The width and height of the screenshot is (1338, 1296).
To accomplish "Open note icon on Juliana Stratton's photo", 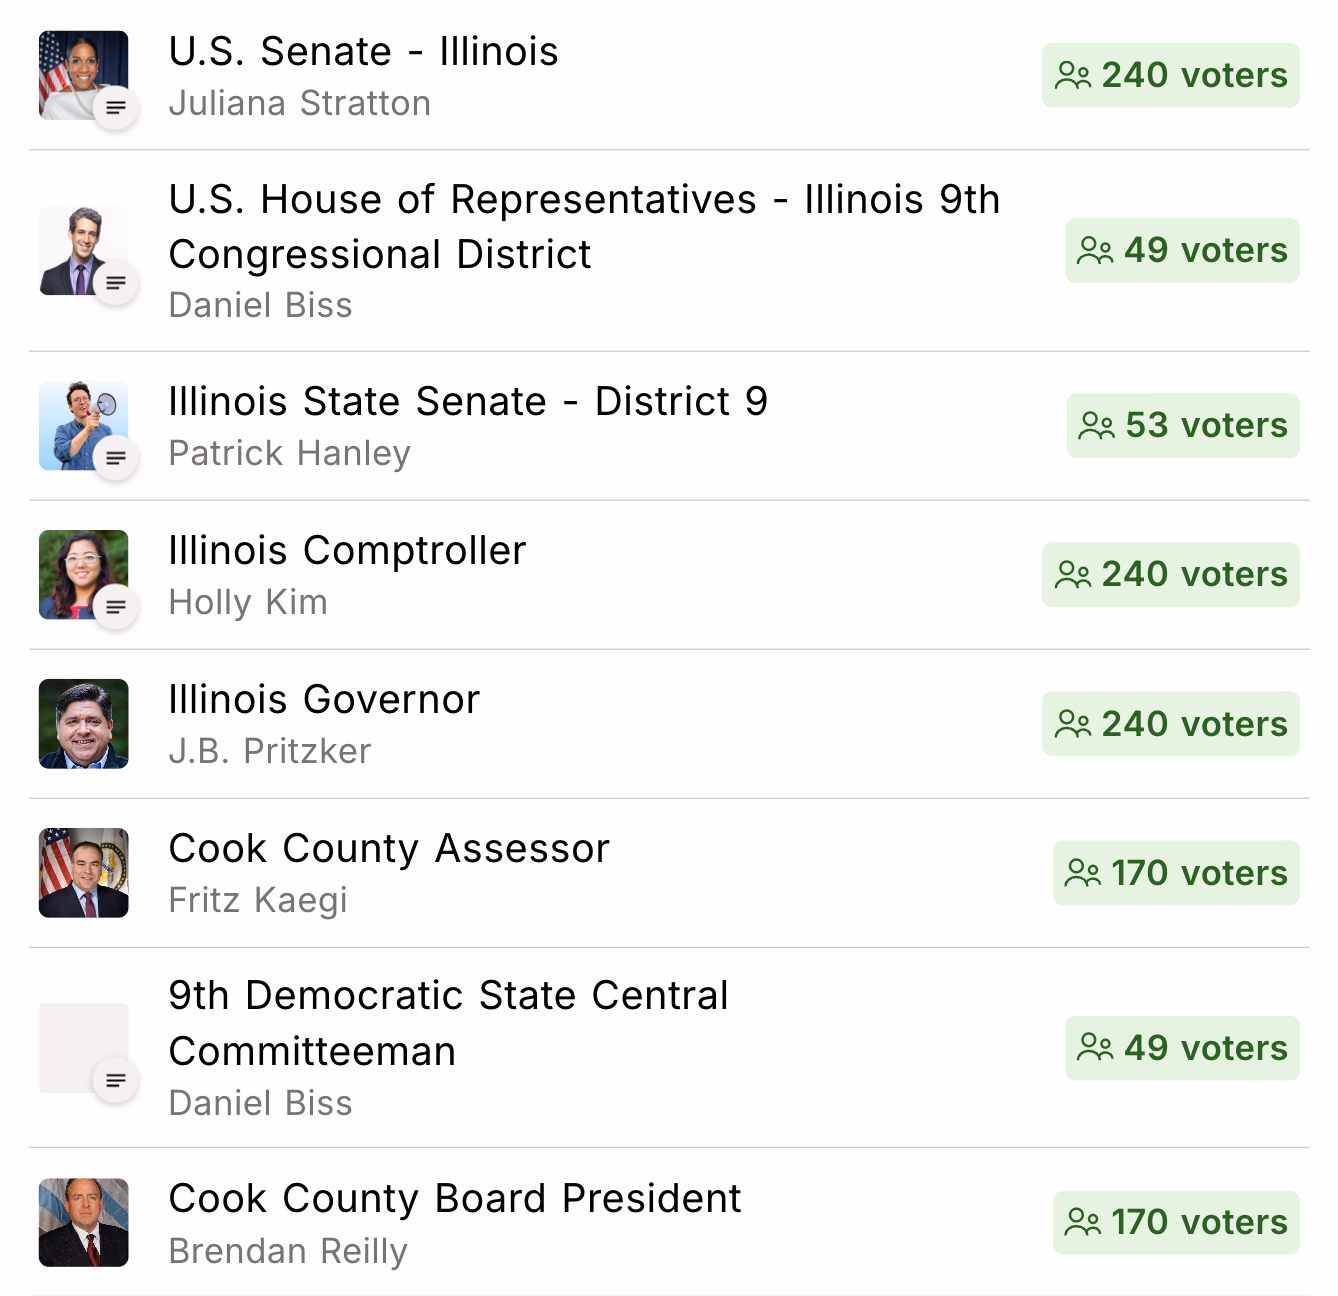I will click(x=116, y=107).
